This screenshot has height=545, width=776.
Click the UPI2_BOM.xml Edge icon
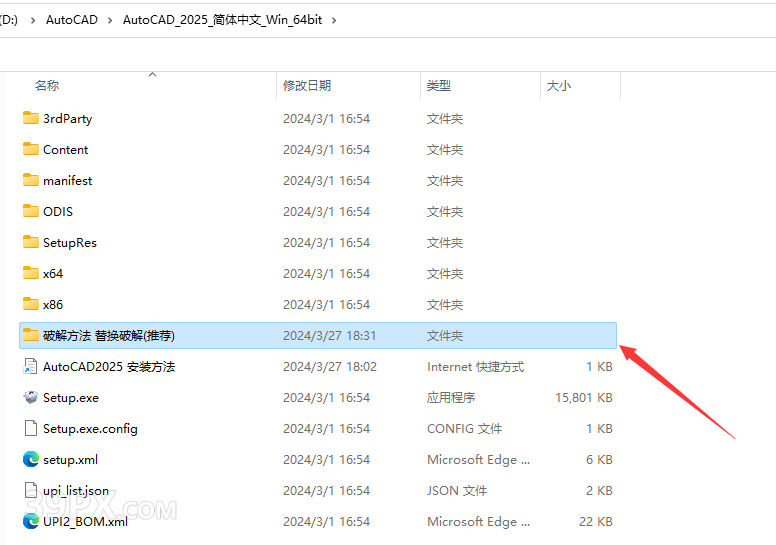(x=31, y=521)
